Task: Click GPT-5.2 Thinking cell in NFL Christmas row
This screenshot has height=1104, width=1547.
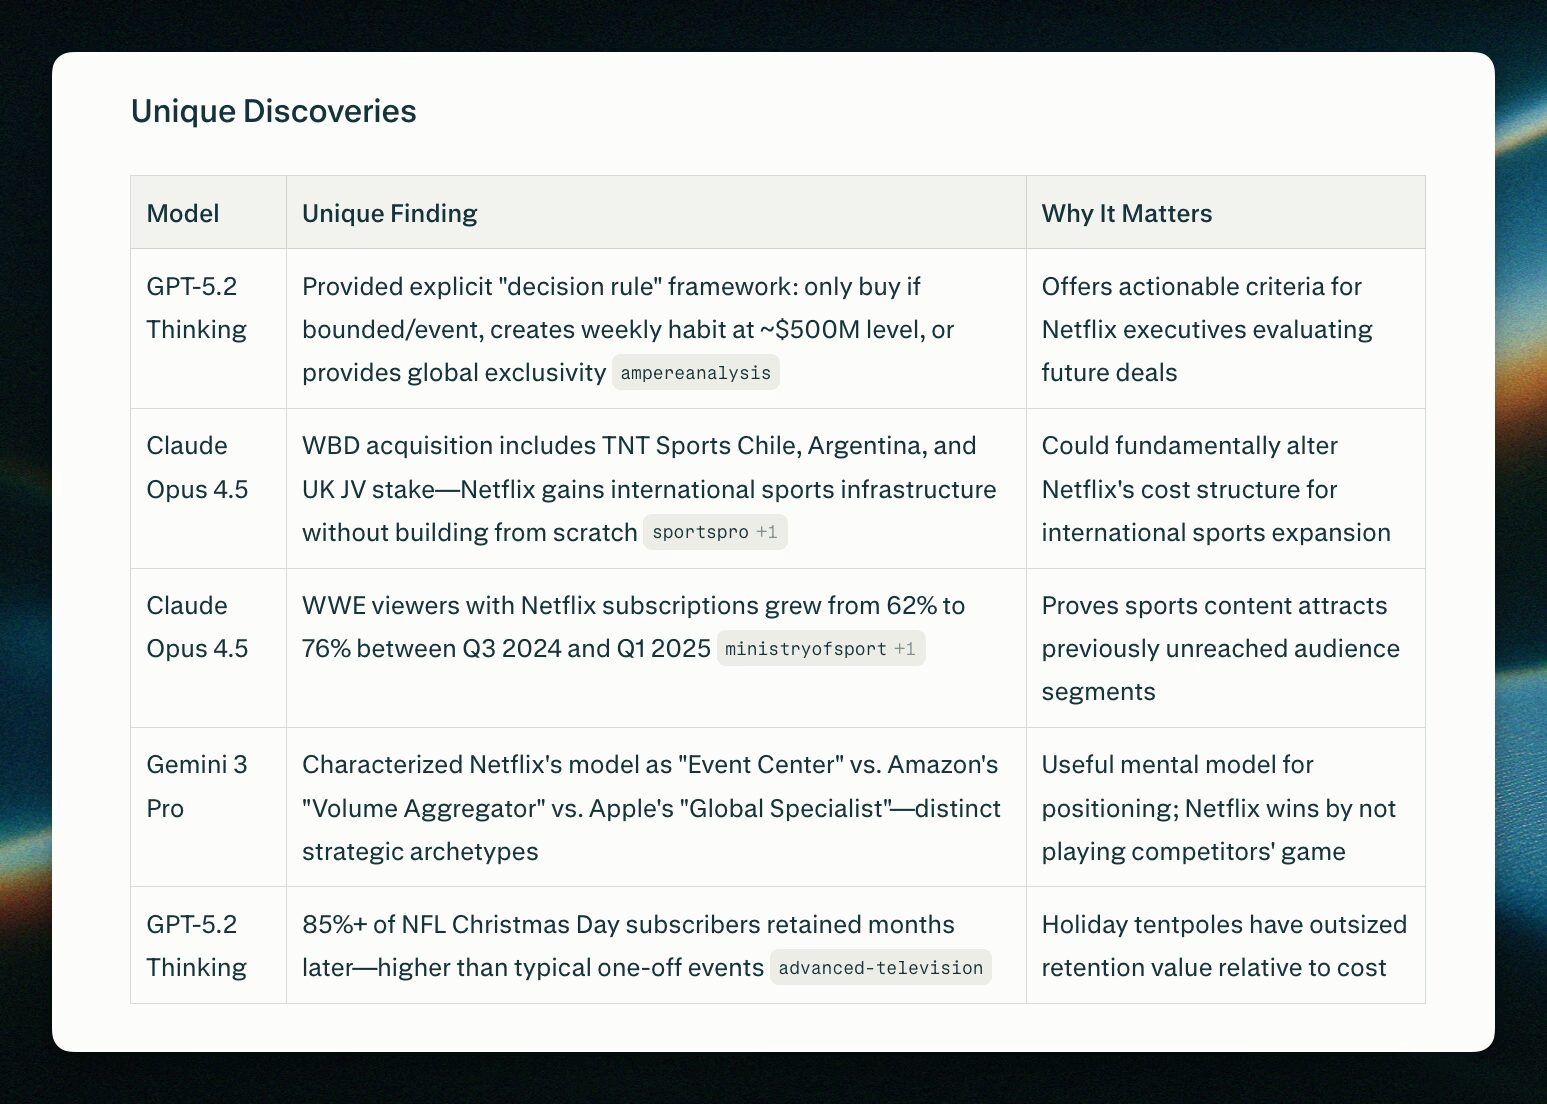Action: point(196,946)
